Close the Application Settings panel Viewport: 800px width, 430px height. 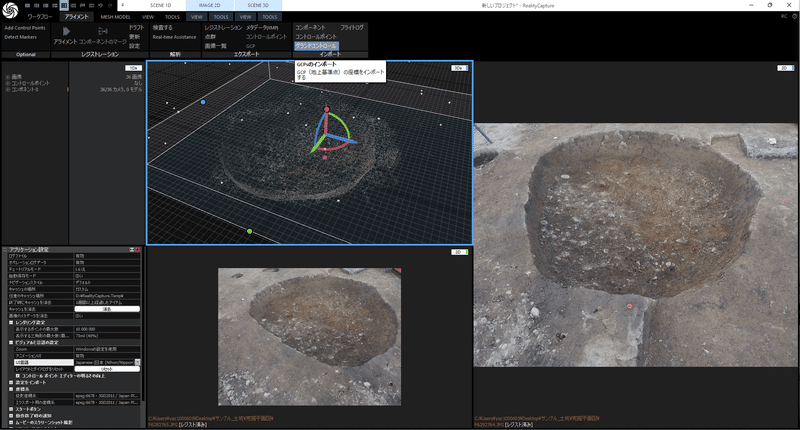(x=137, y=249)
